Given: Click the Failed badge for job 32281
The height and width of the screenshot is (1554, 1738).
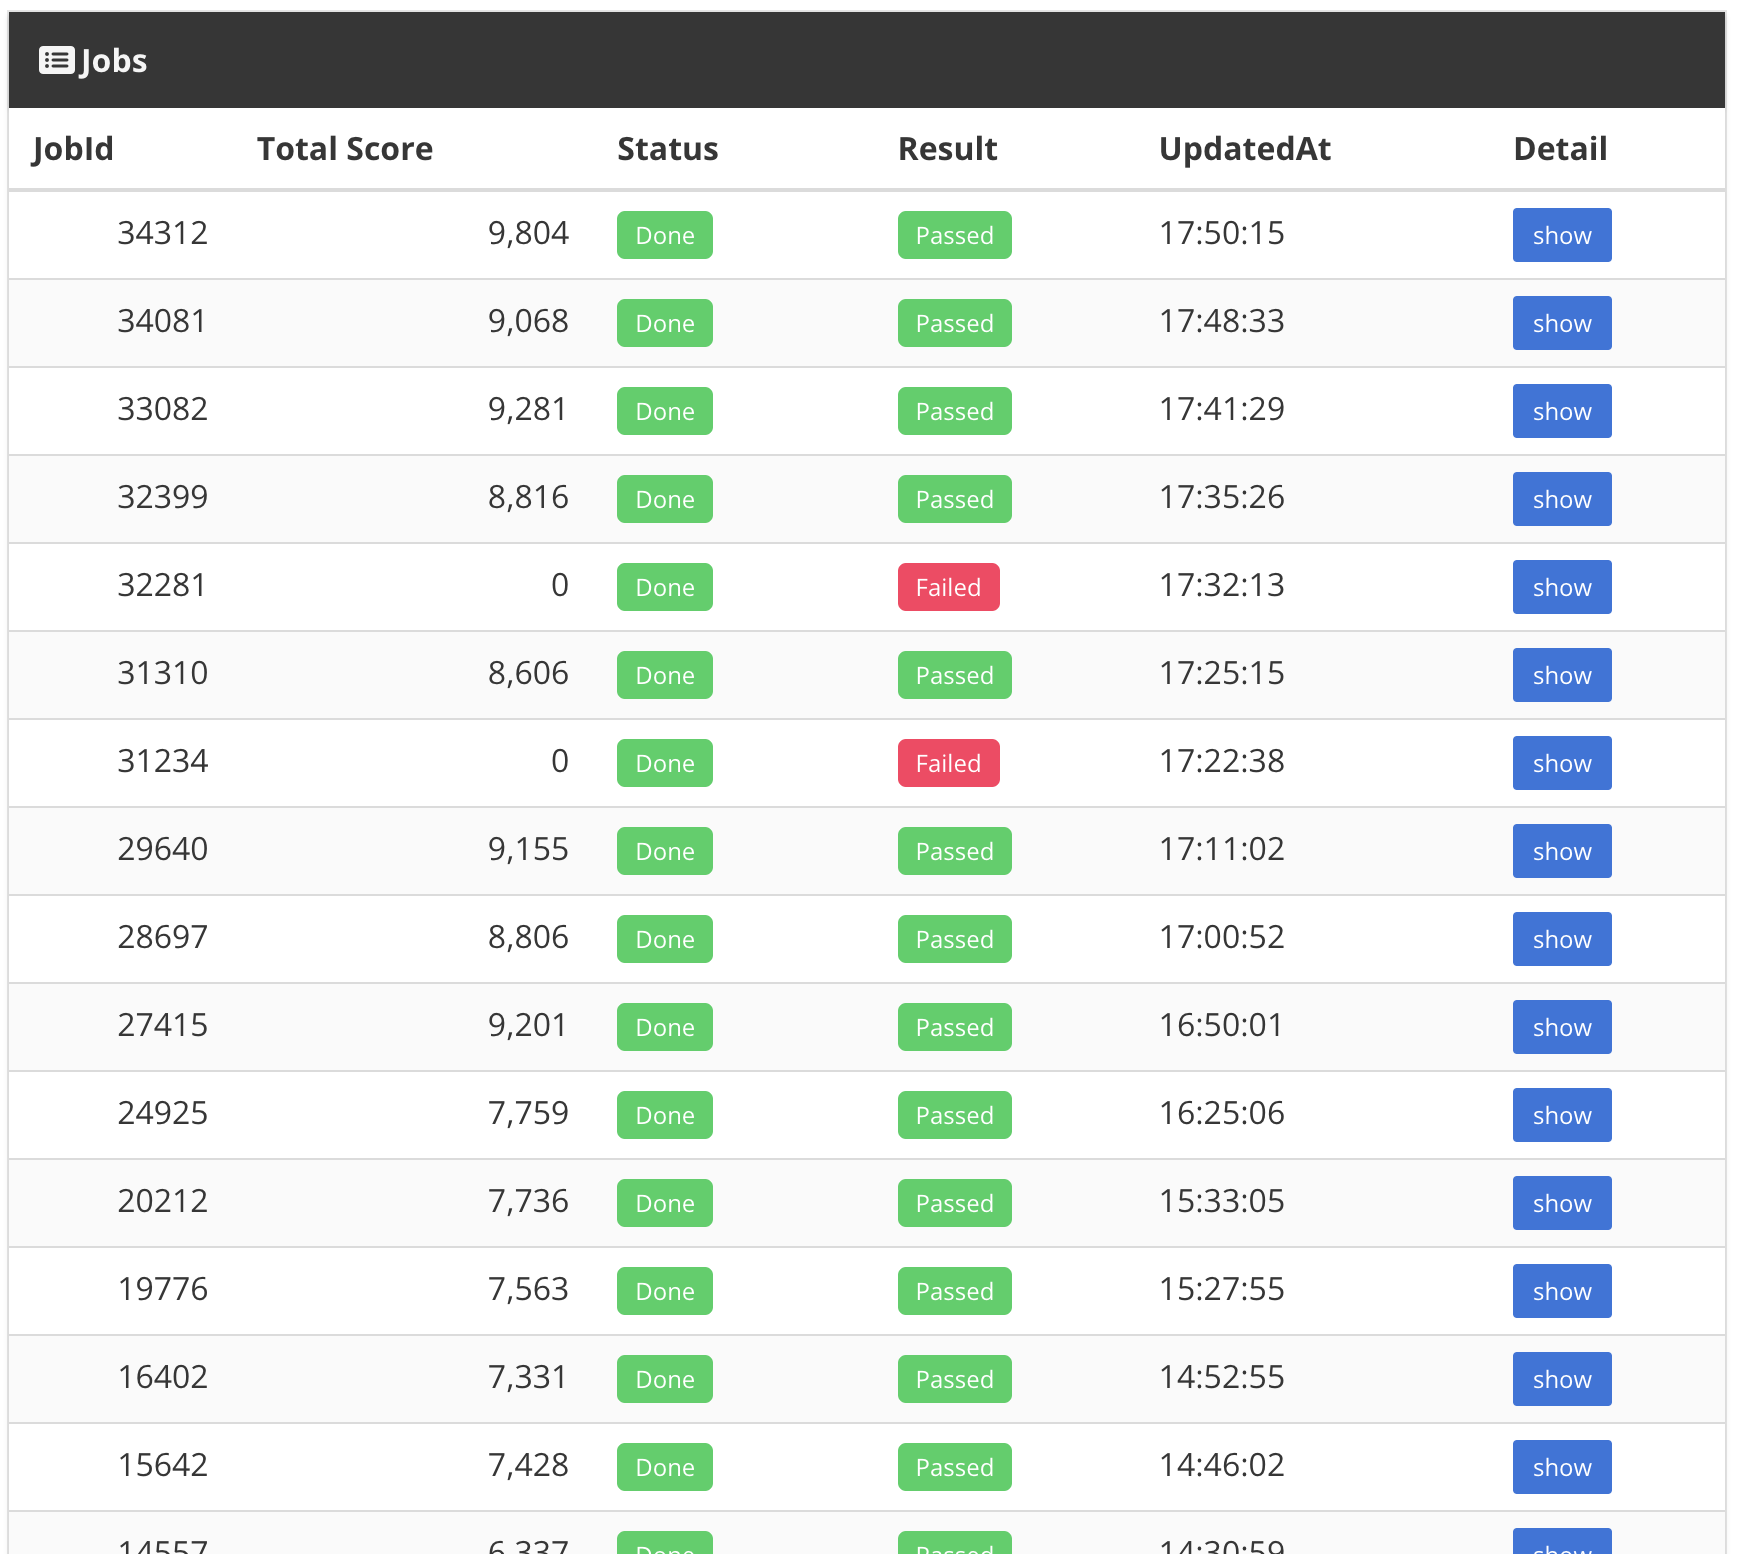Looking at the screenshot, I should tap(949, 587).
